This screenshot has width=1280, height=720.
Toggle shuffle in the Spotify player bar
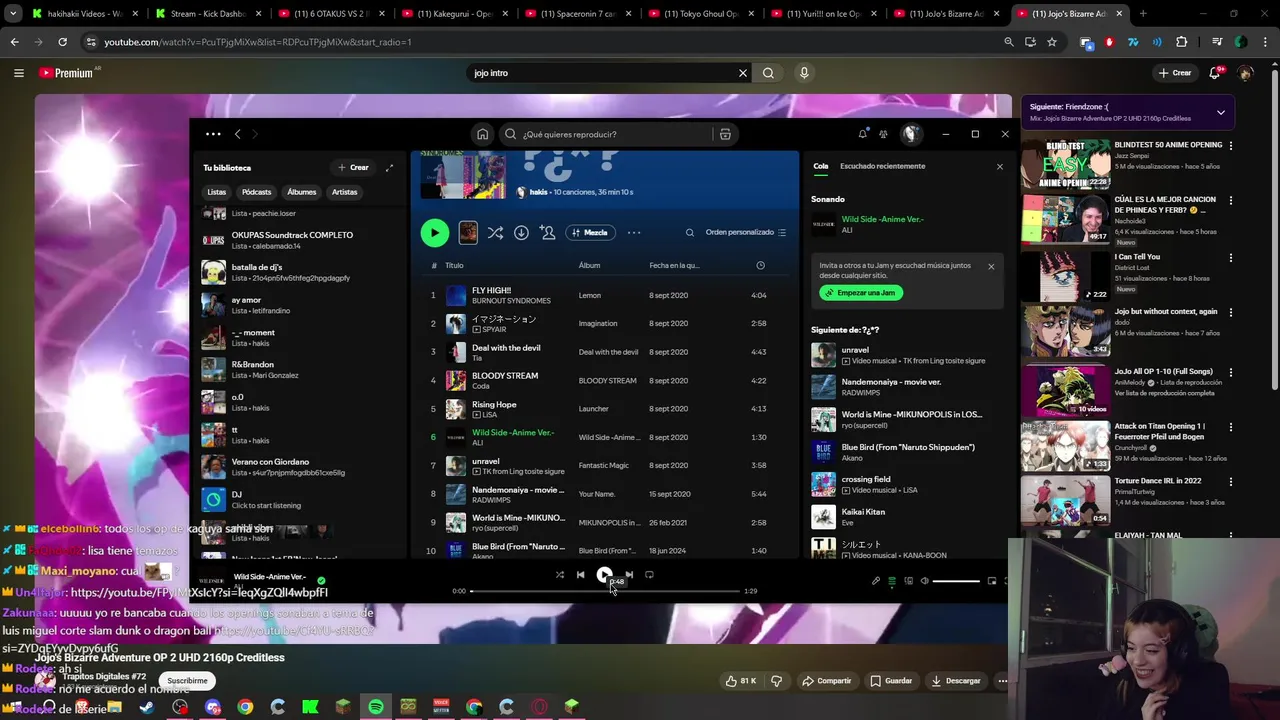tap(559, 575)
